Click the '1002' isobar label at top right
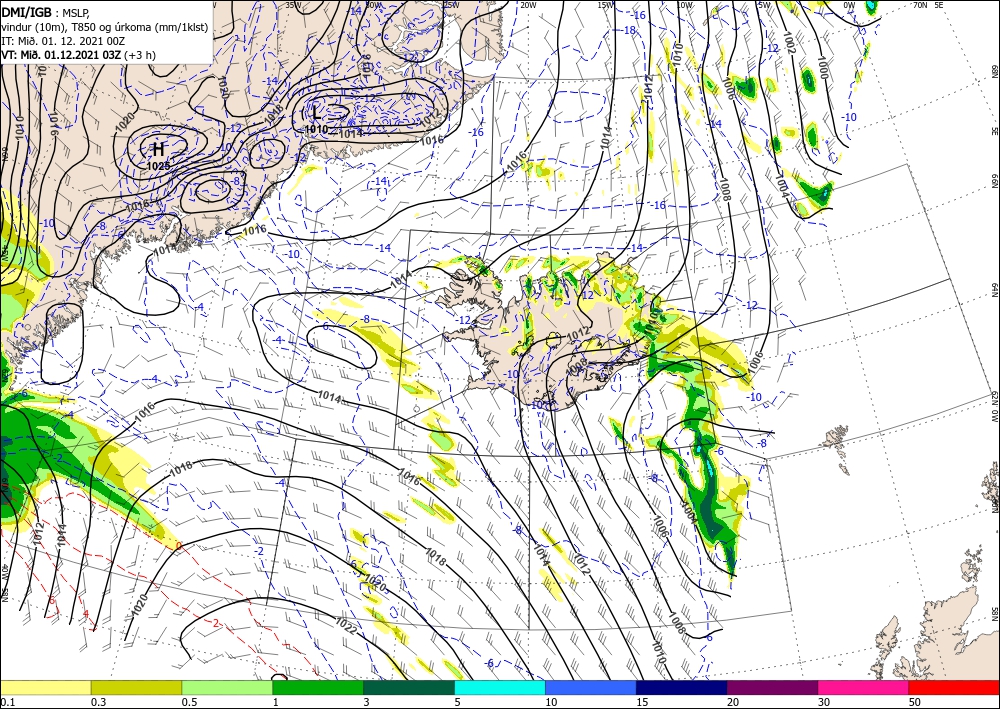The width and height of the screenshot is (1000, 709). pyautogui.click(x=789, y=43)
